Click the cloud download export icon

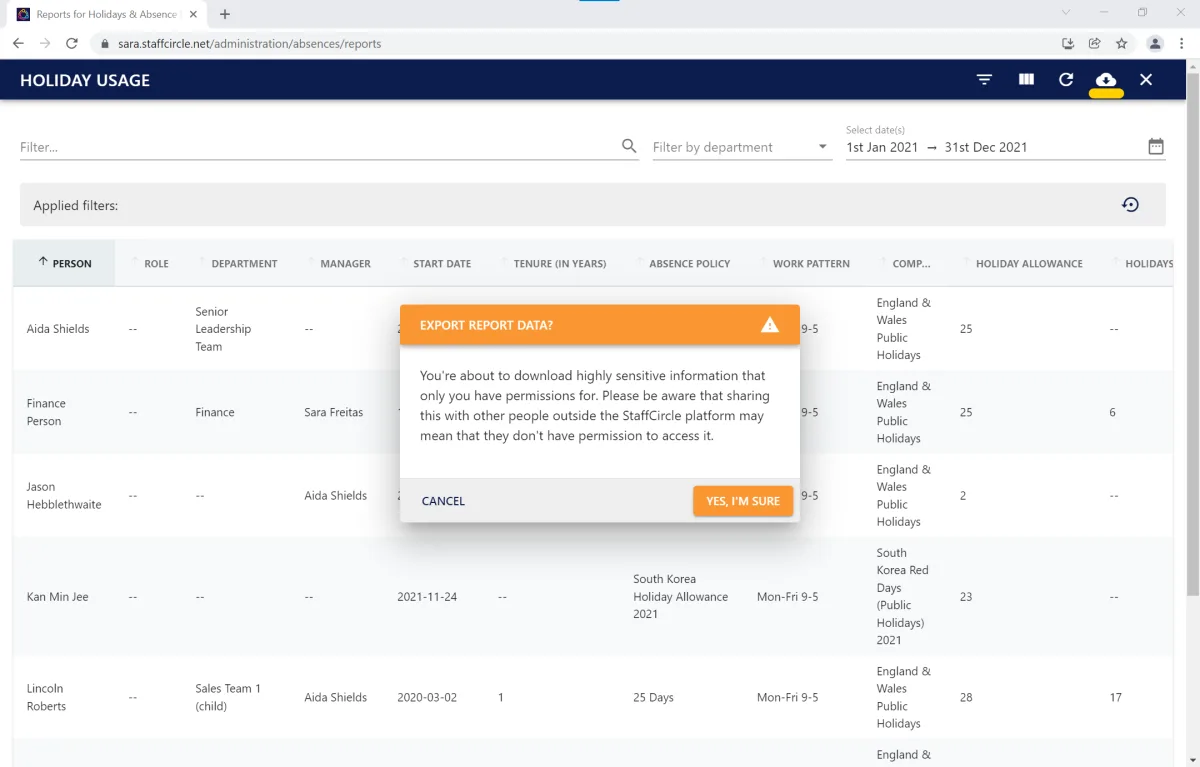[1106, 80]
